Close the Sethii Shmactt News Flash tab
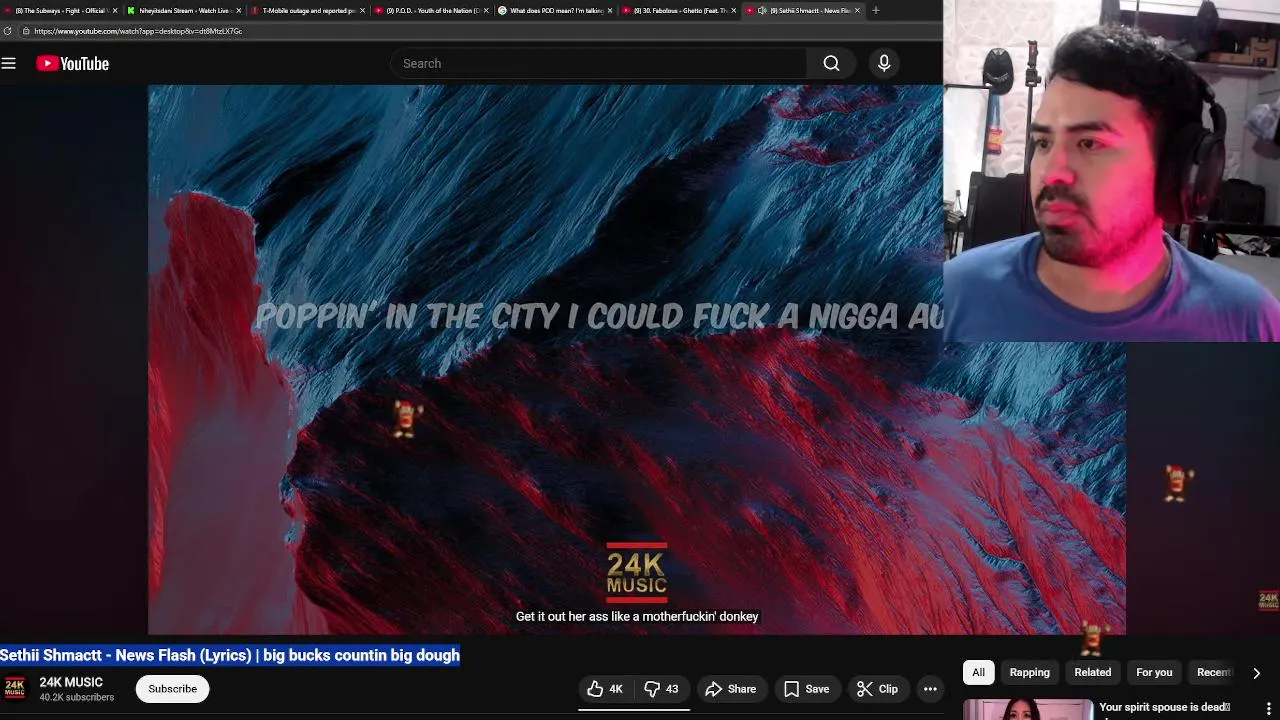 click(x=857, y=10)
